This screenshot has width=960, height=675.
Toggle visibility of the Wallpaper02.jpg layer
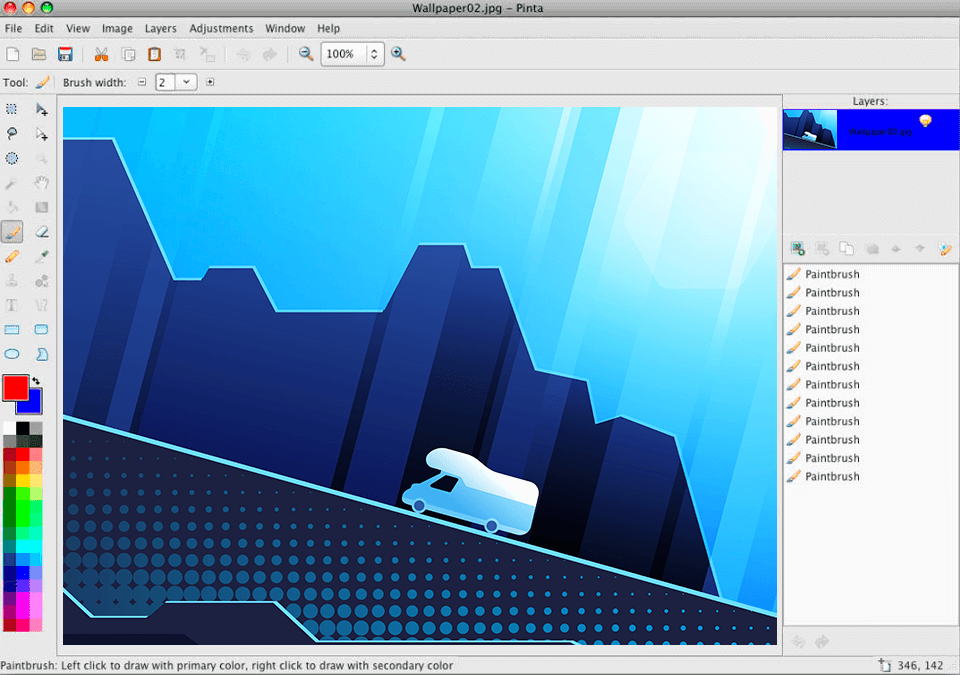925,120
